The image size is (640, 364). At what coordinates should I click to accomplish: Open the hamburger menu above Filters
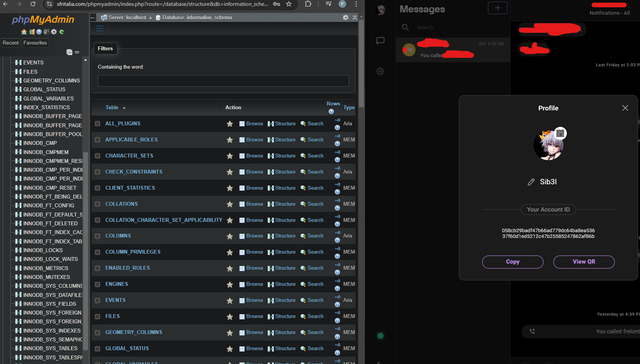coord(100,29)
